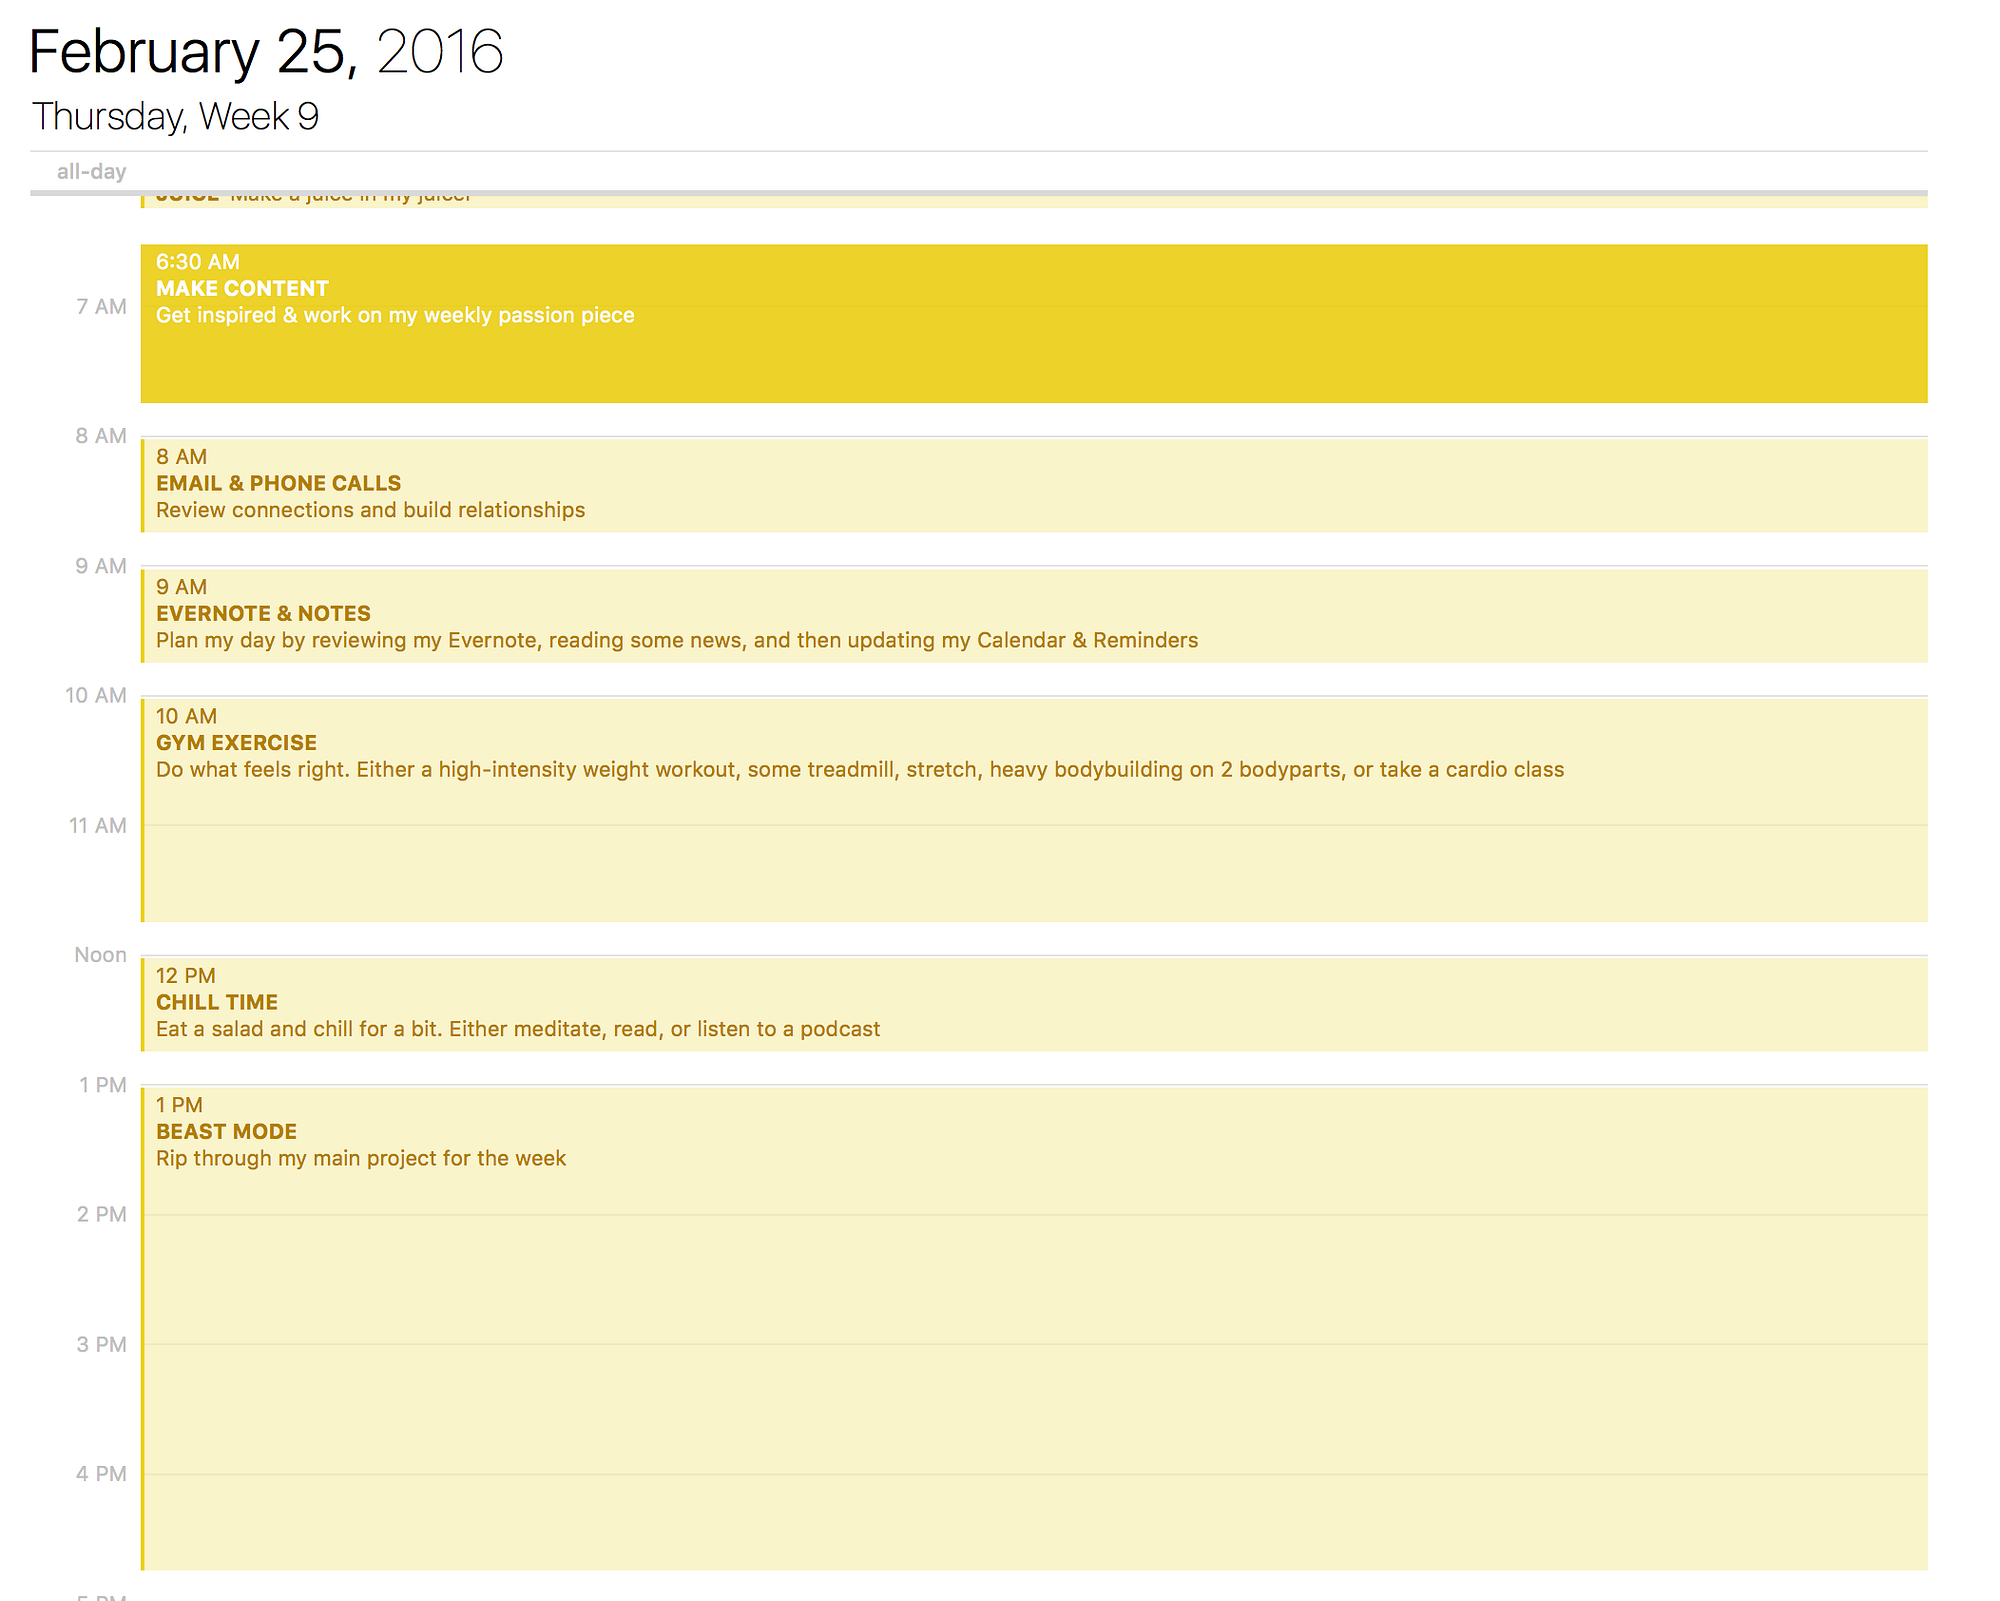Select the EVERNOTE & NOTES event

pyautogui.click(x=1033, y=615)
